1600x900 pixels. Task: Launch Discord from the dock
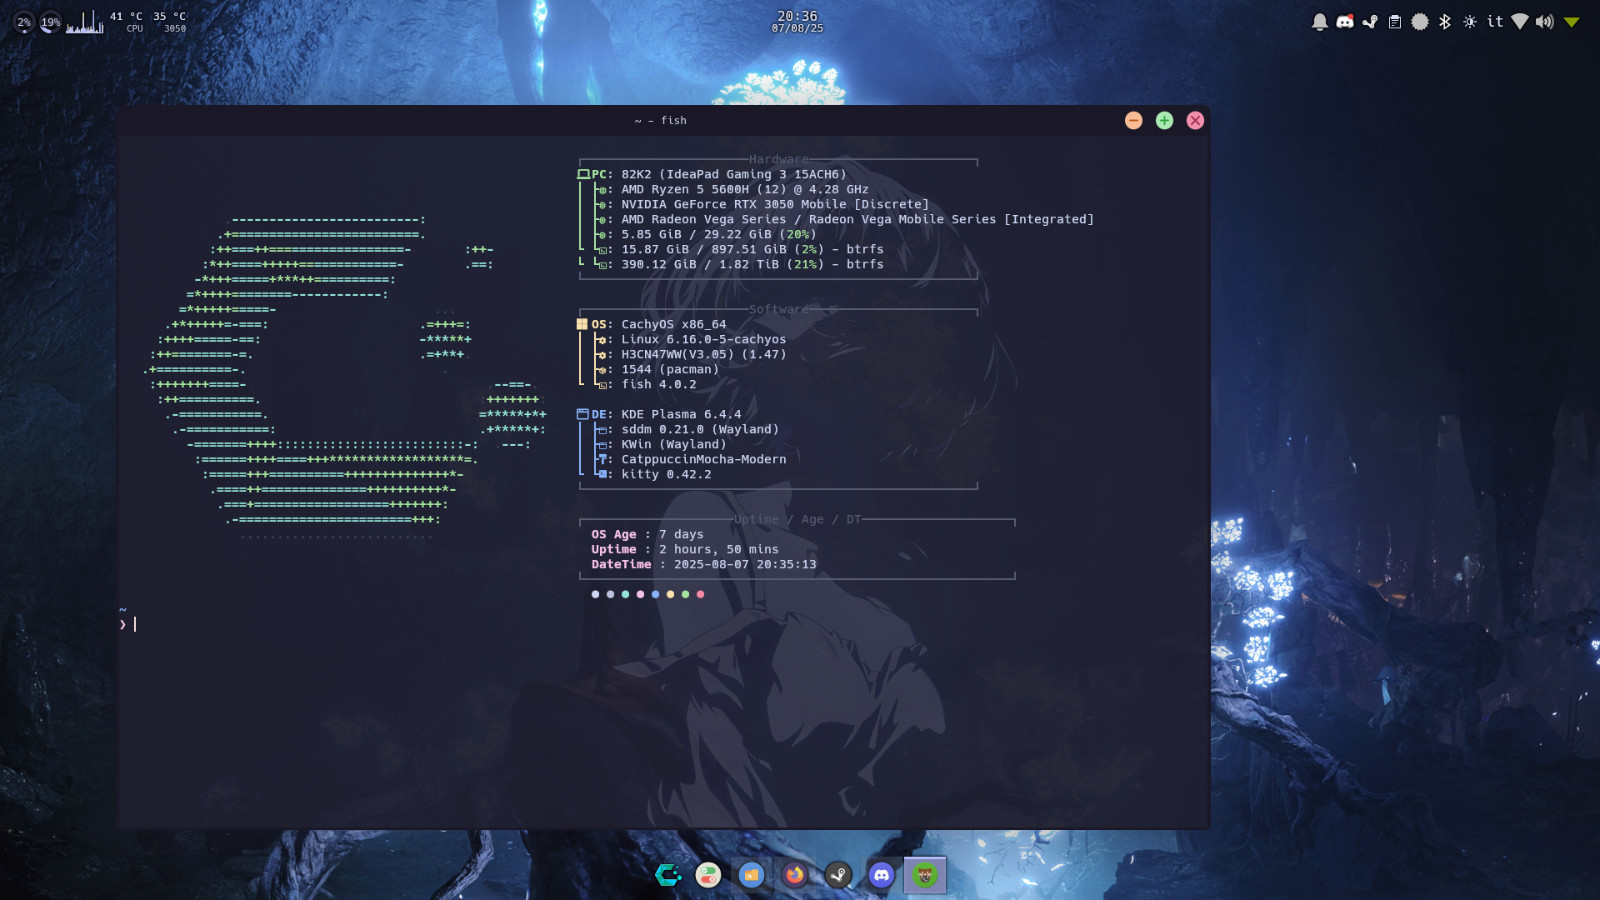pyautogui.click(x=881, y=875)
